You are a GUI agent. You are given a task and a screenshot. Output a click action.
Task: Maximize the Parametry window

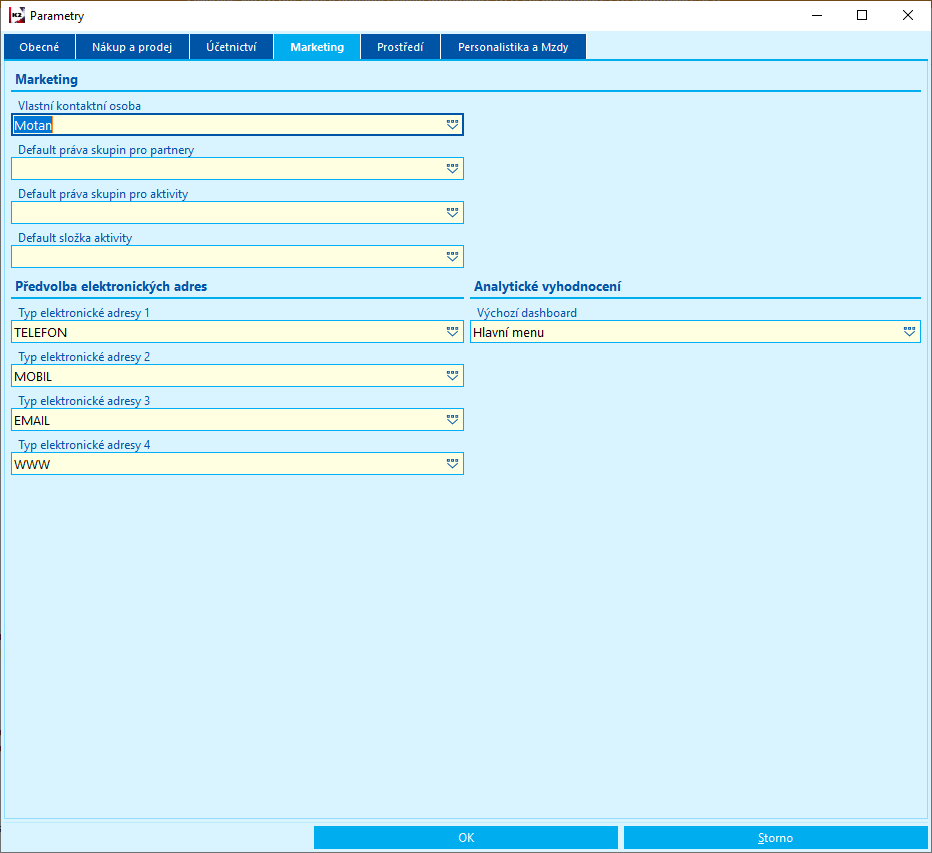[862, 15]
